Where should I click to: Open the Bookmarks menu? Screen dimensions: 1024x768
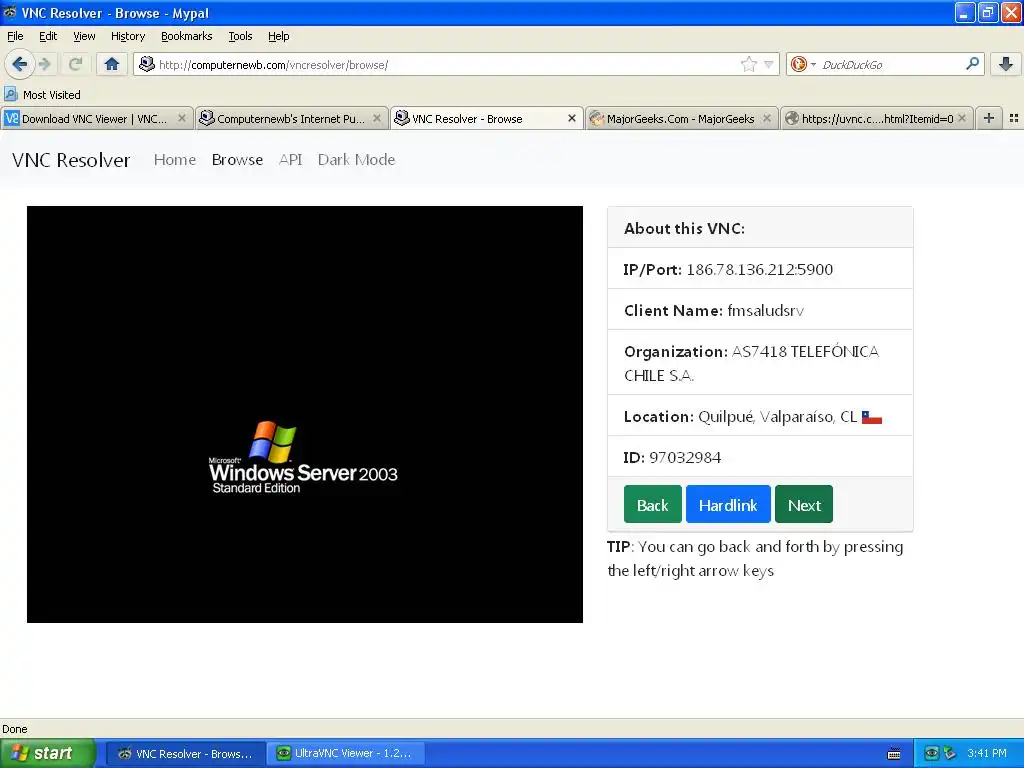tap(186, 36)
